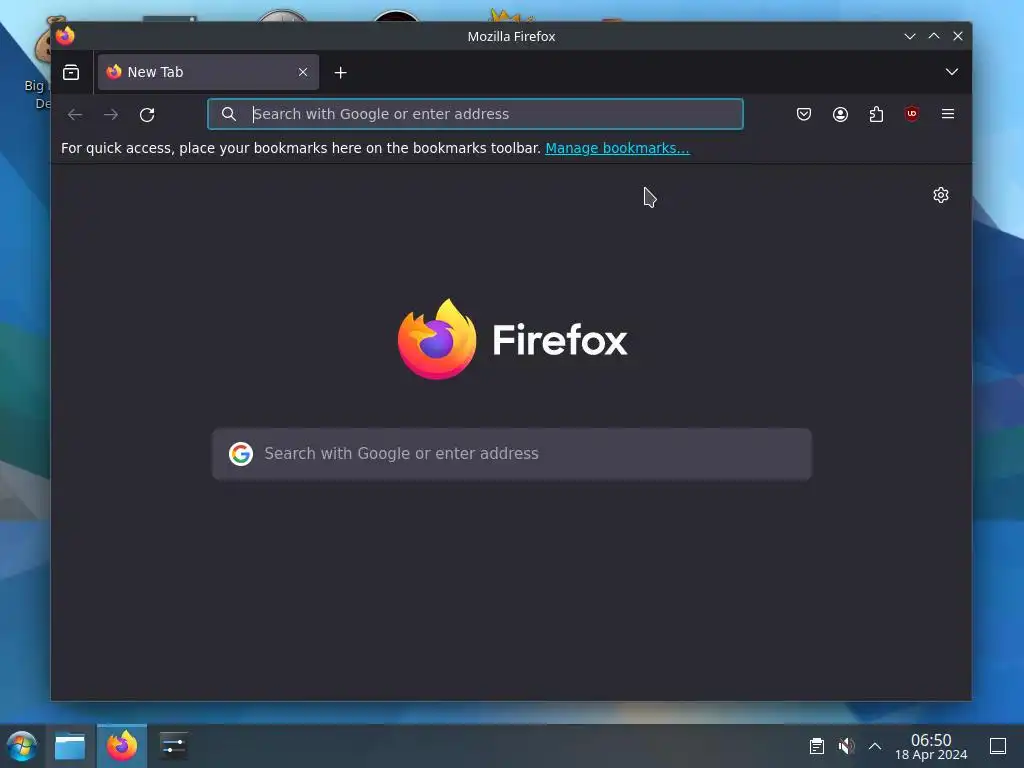Image resolution: width=1024 pixels, height=768 pixels.
Task: Maximize Firefox with the up chevron
Action: 934,37
